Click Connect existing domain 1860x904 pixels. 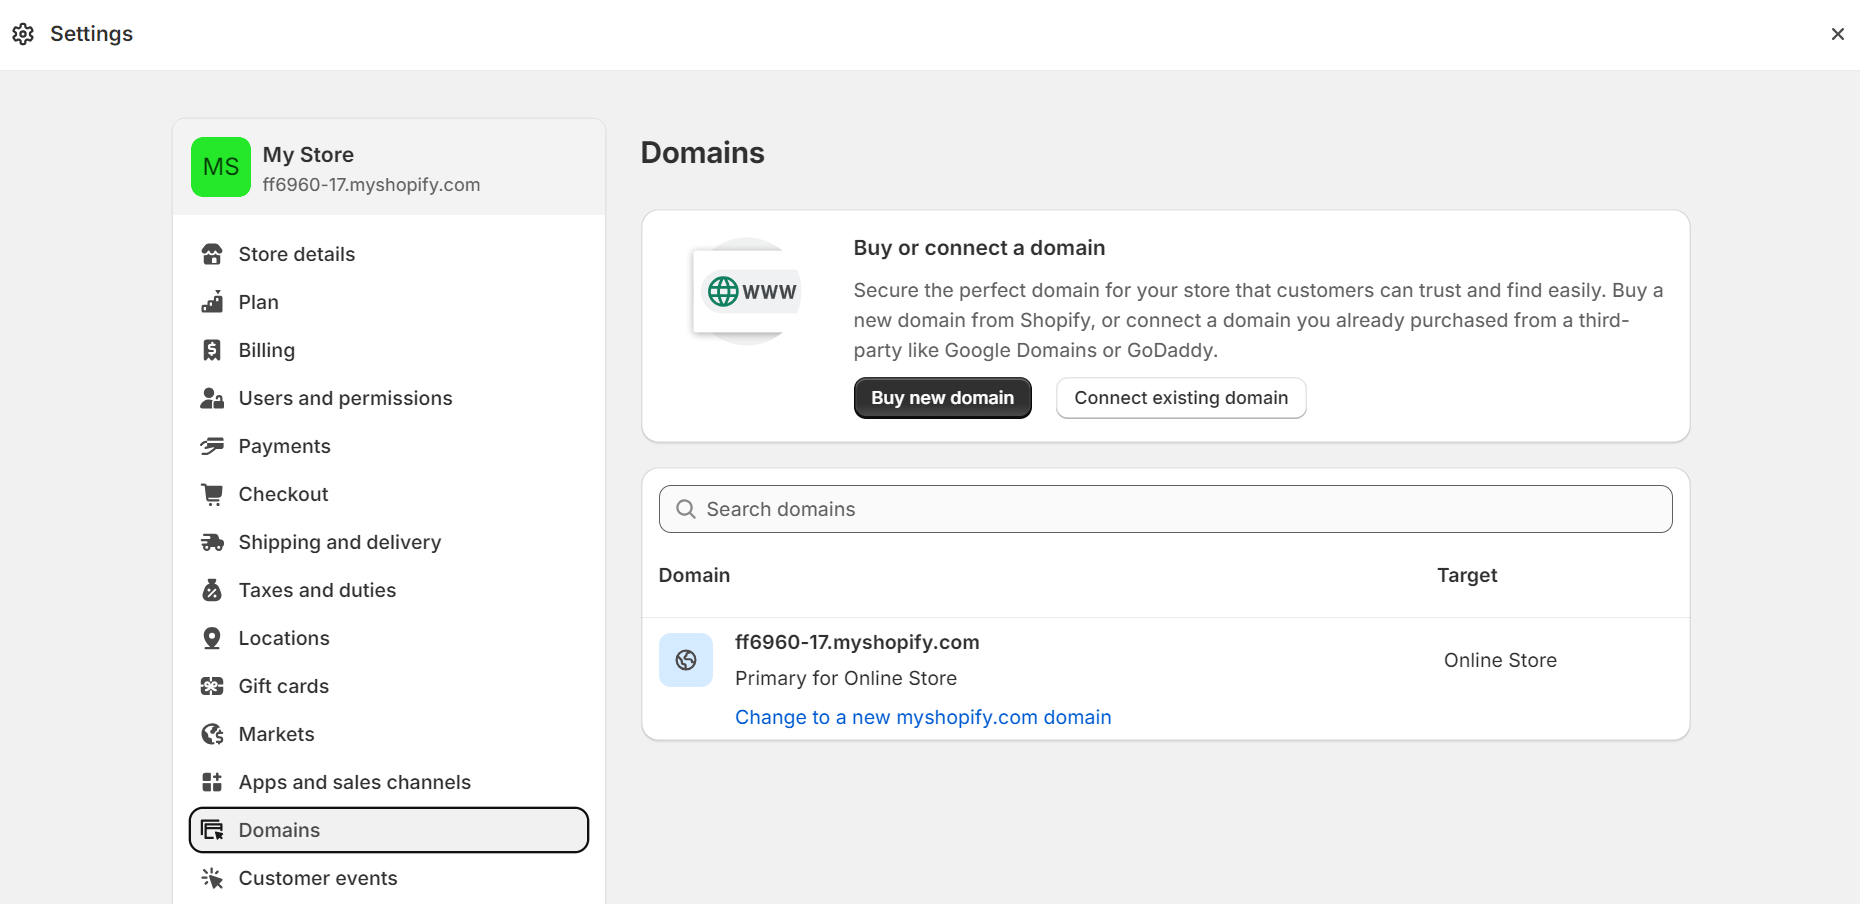tap(1181, 398)
